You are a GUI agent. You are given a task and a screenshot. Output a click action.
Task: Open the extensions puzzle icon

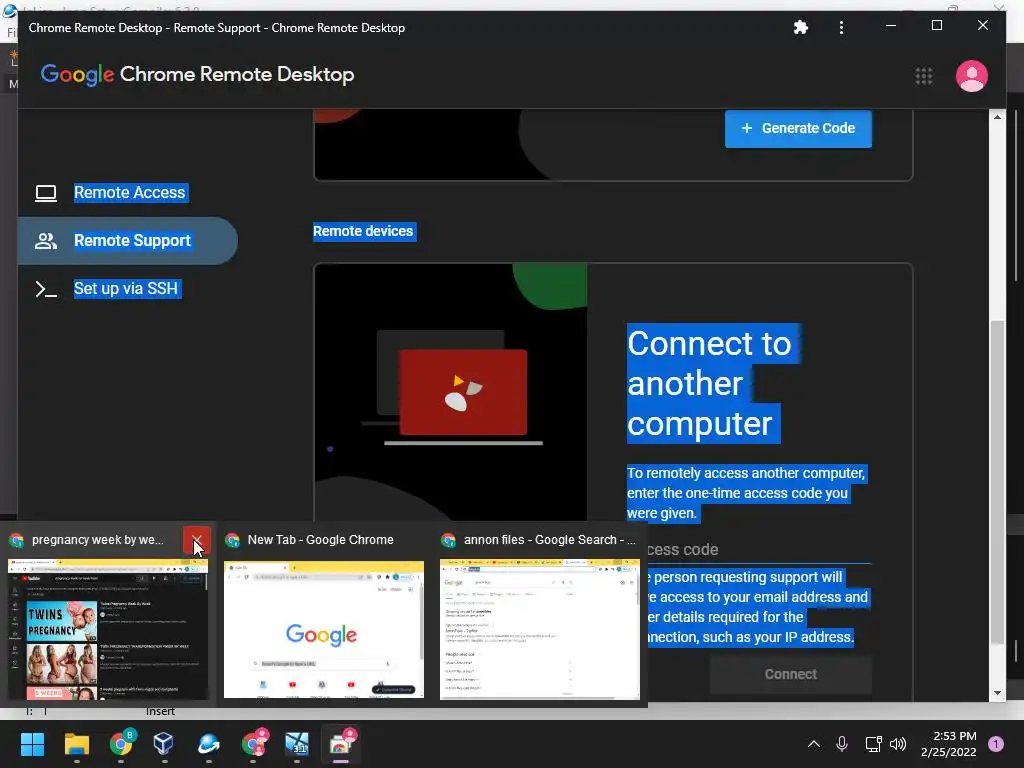800,27
